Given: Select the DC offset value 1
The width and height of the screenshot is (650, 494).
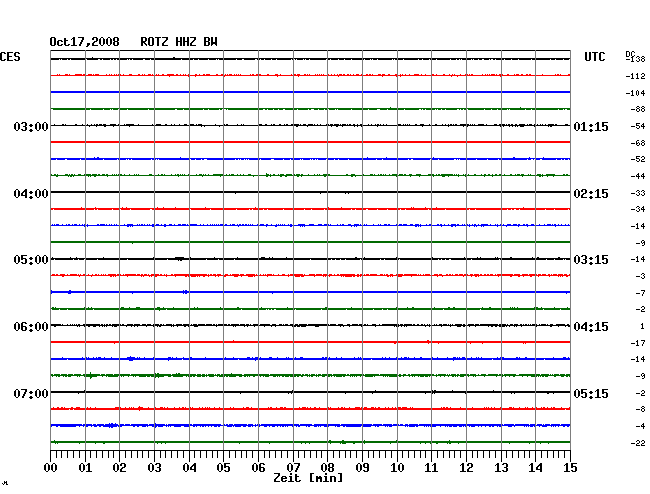Looking at the screenshot, I should click(643, 326).
